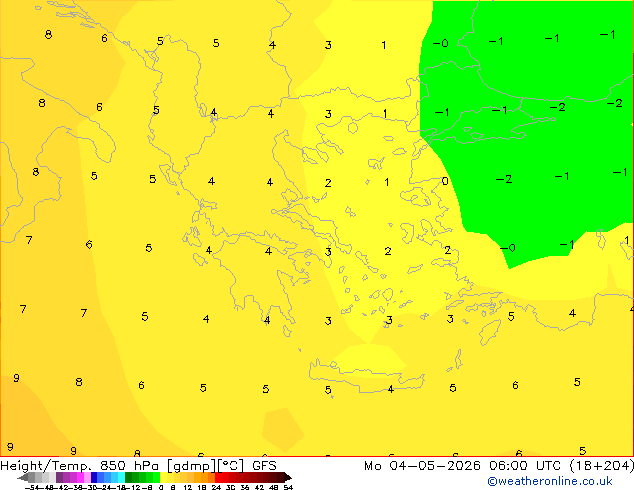Click the dark maroon right arrow of legend
The height and width of the screenshot is (490, 634).
[x=287, y=477]
